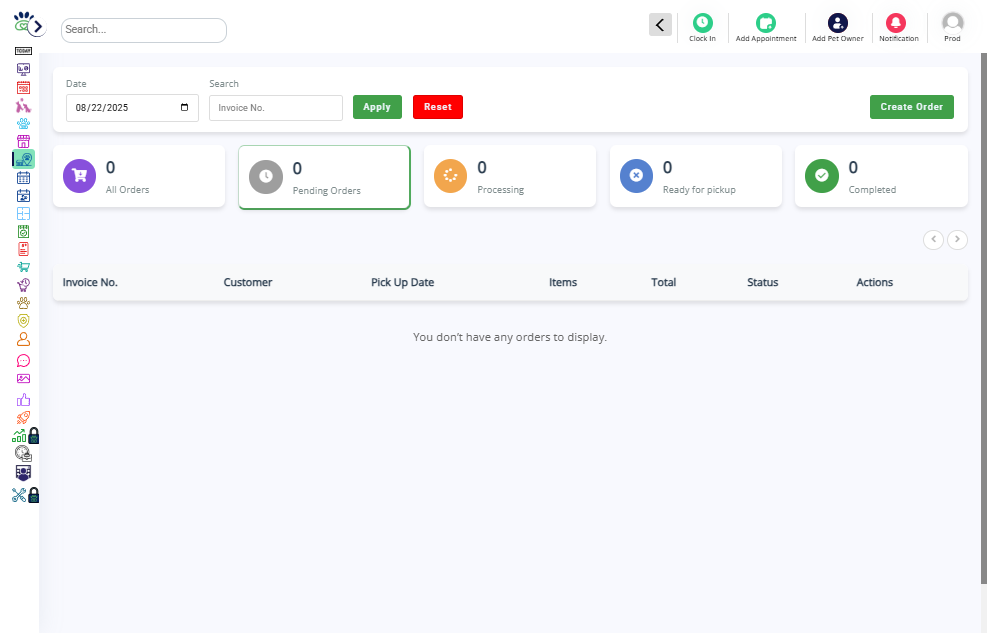Open the Date picker field
The image size is (987, 633).
(132, 108)
